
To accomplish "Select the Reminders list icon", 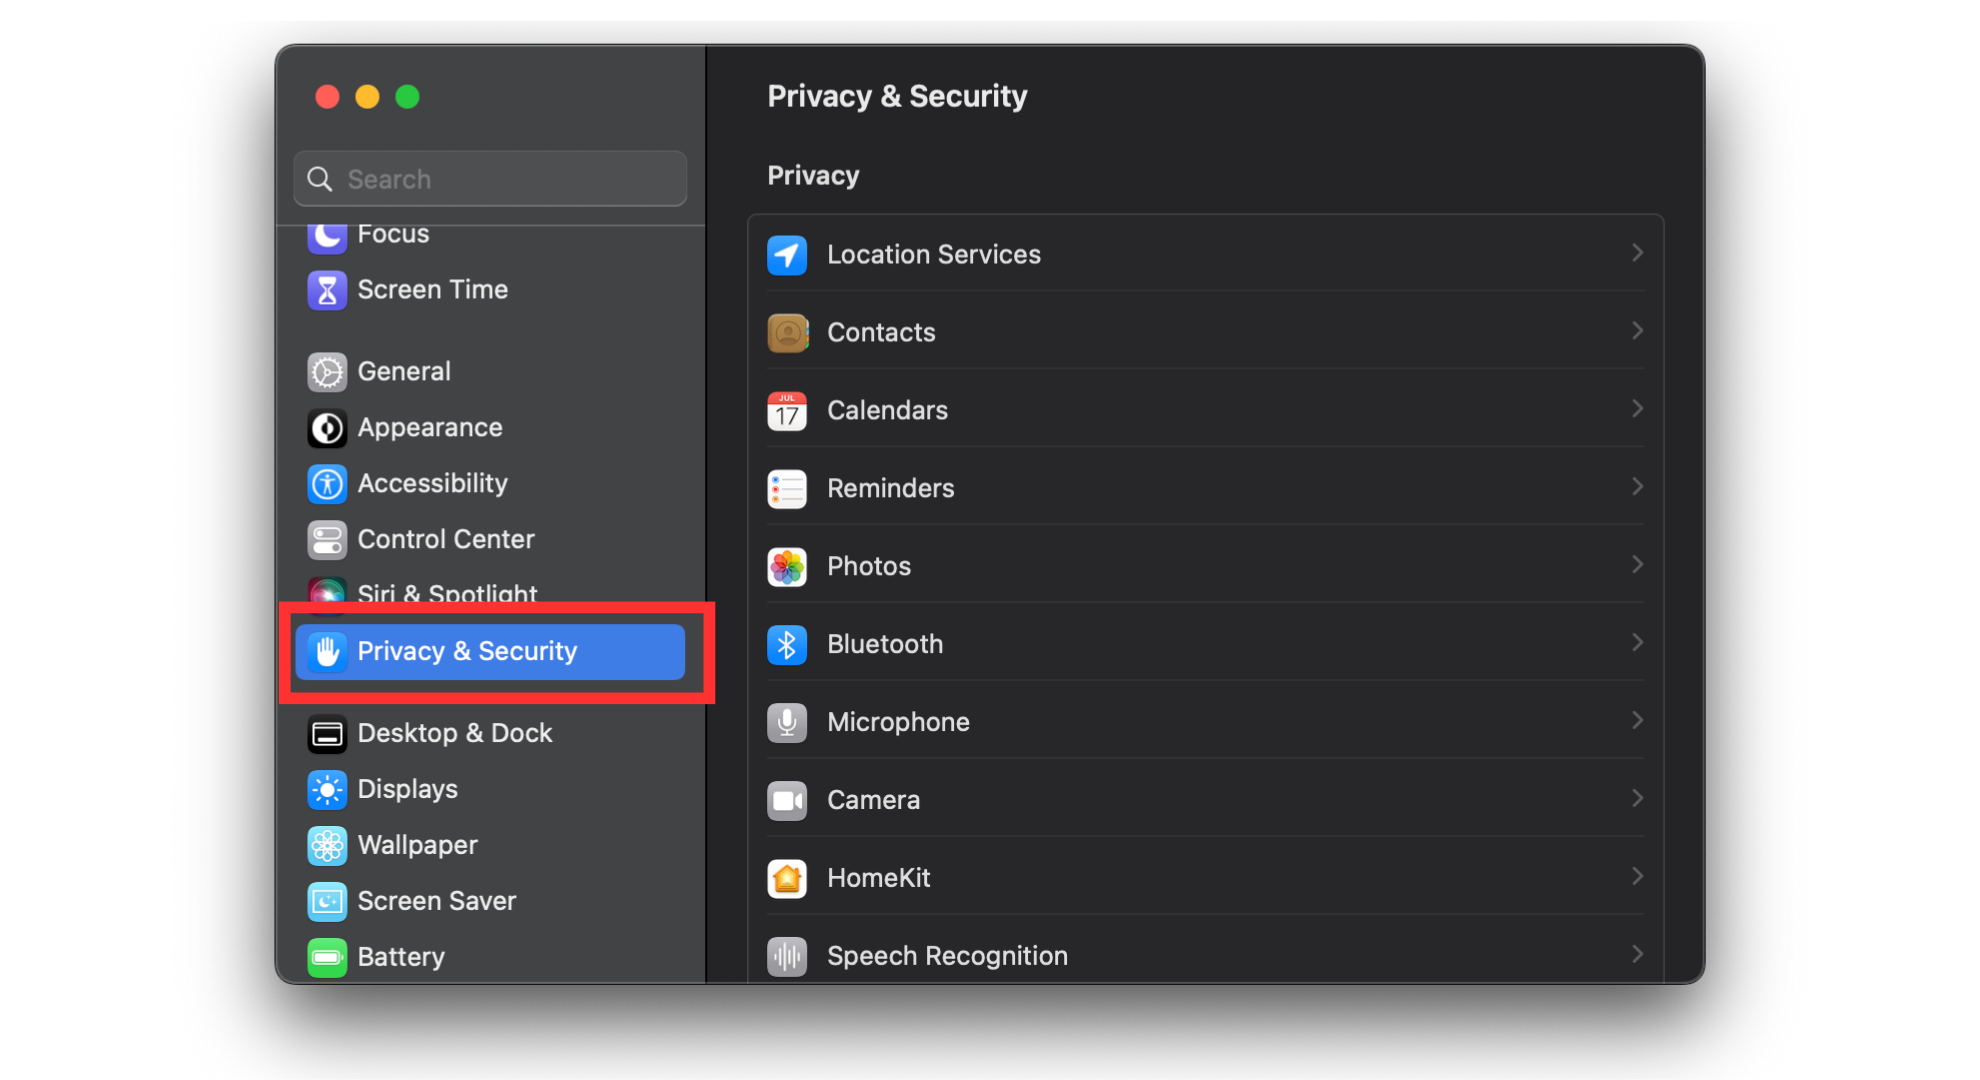I will pos(787,488).
